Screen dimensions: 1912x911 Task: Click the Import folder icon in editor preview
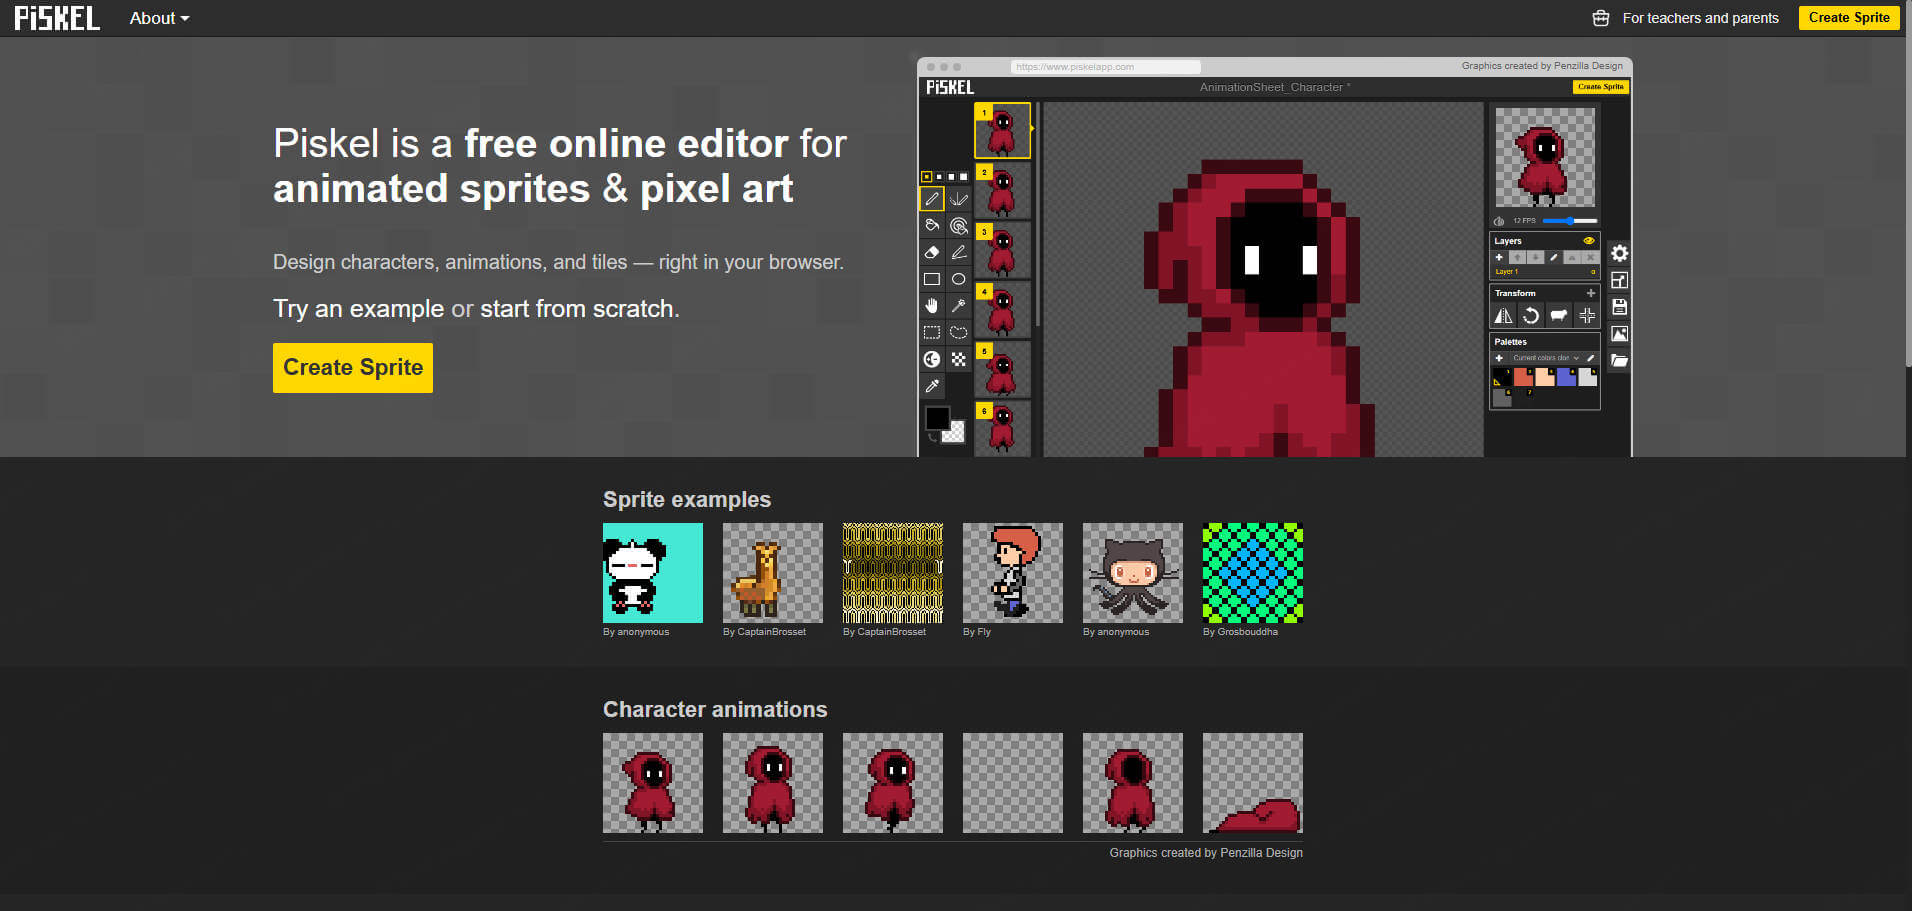point(1620,361)
